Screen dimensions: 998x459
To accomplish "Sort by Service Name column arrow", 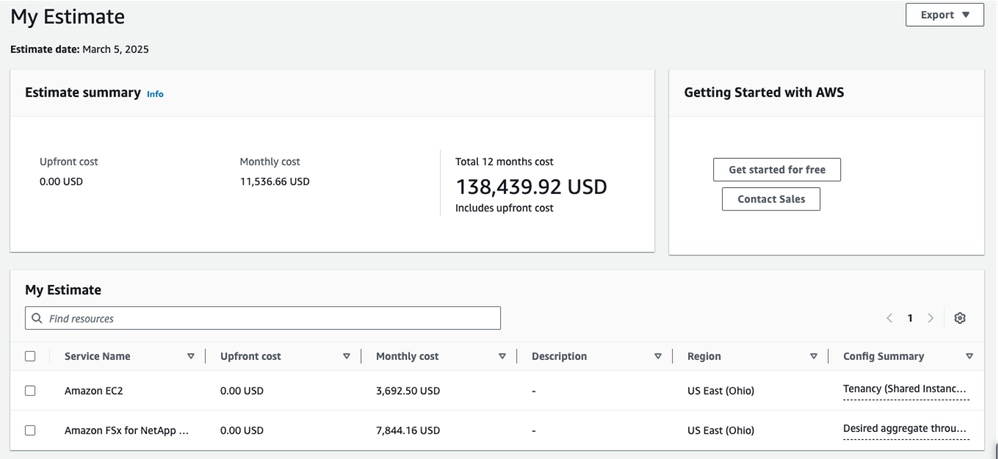I will click(191, 356).
